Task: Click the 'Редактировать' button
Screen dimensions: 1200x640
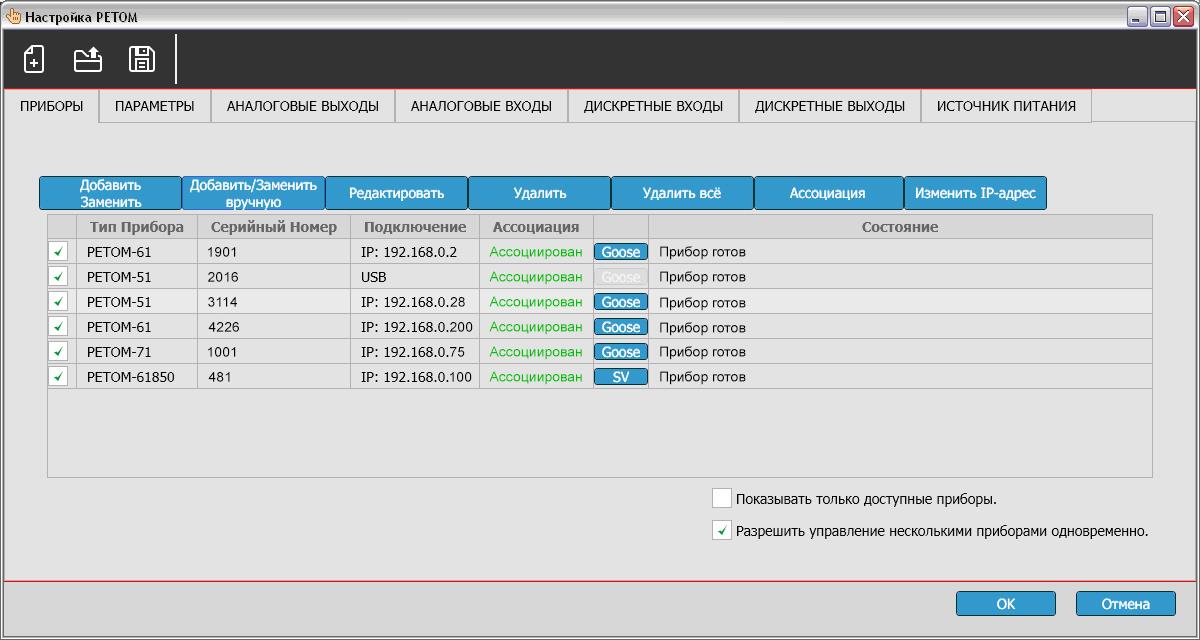Action: click(x=396, y=193)
